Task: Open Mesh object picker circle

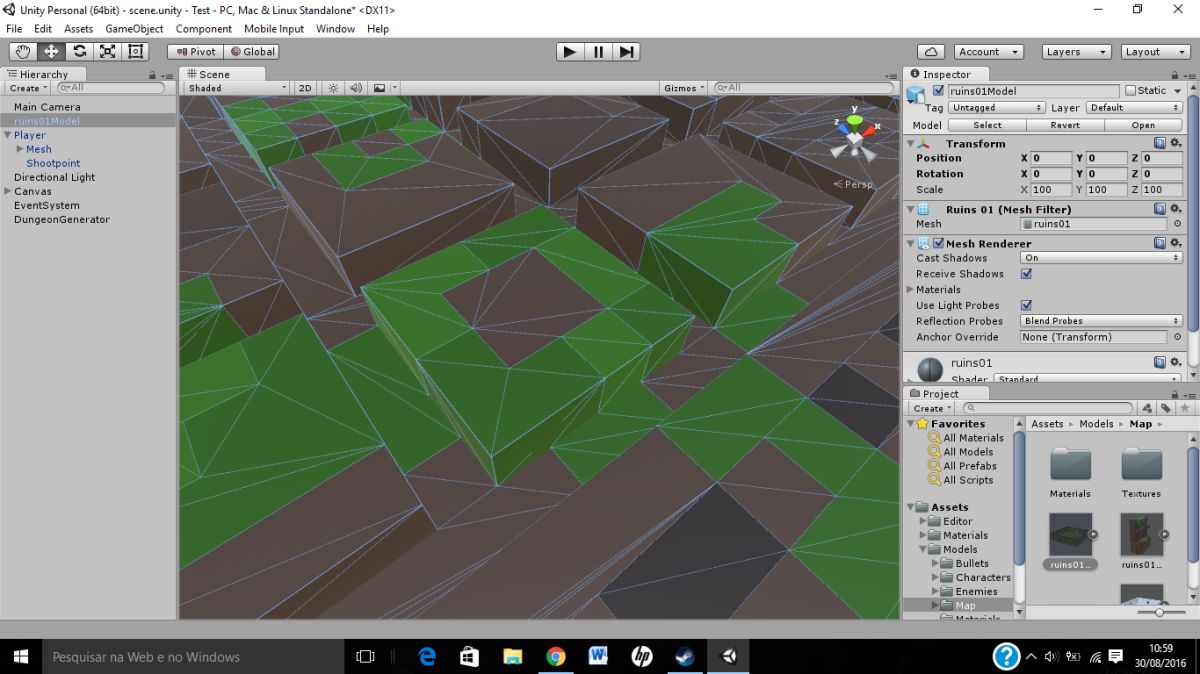Action: (x=1177, y=224)
